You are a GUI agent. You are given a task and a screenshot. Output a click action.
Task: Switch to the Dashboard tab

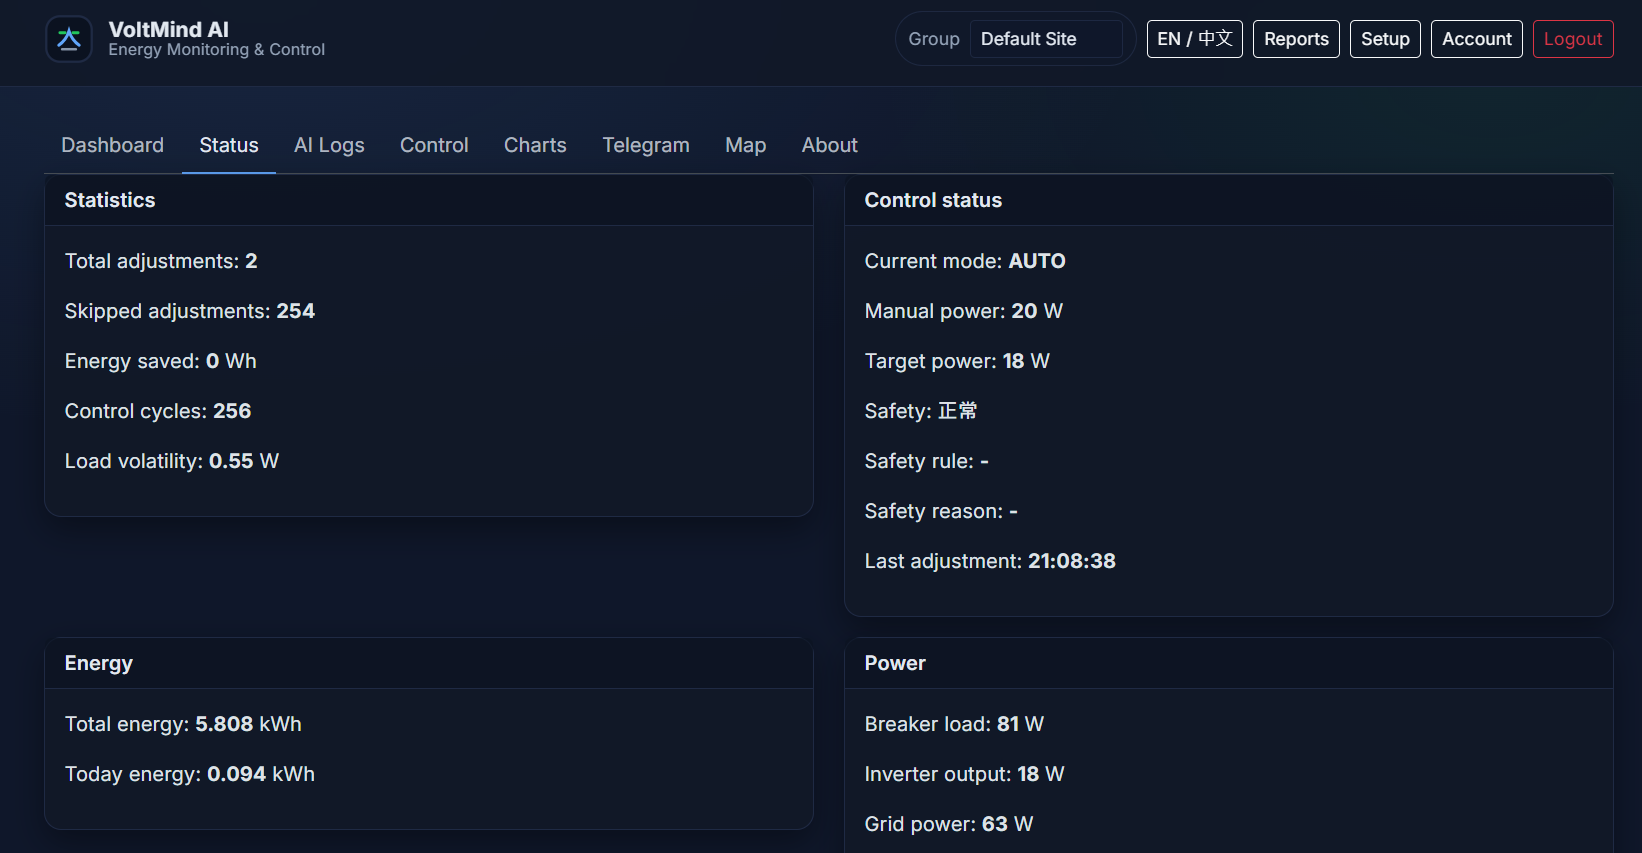pos(112,145)
